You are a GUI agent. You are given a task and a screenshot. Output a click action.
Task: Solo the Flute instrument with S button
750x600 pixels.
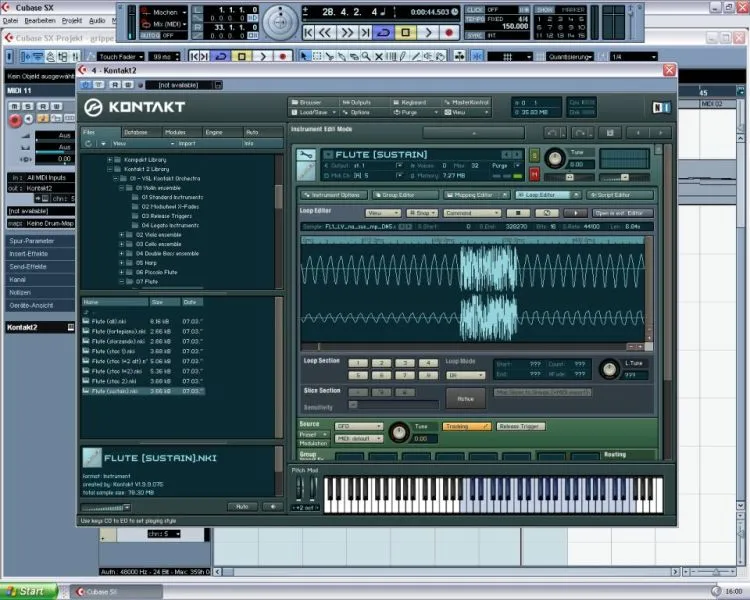[x=534, y=155]
